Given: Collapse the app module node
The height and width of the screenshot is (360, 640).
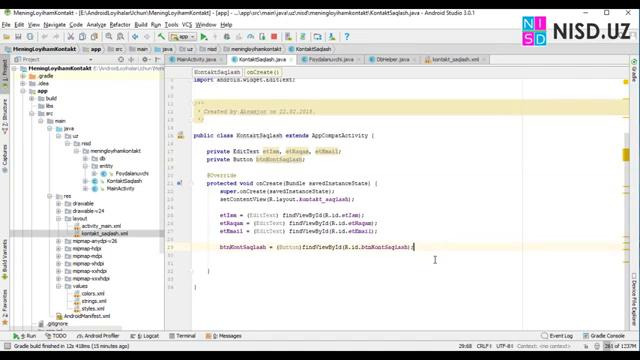Looking at the screenshot, I should click(23, 91).
